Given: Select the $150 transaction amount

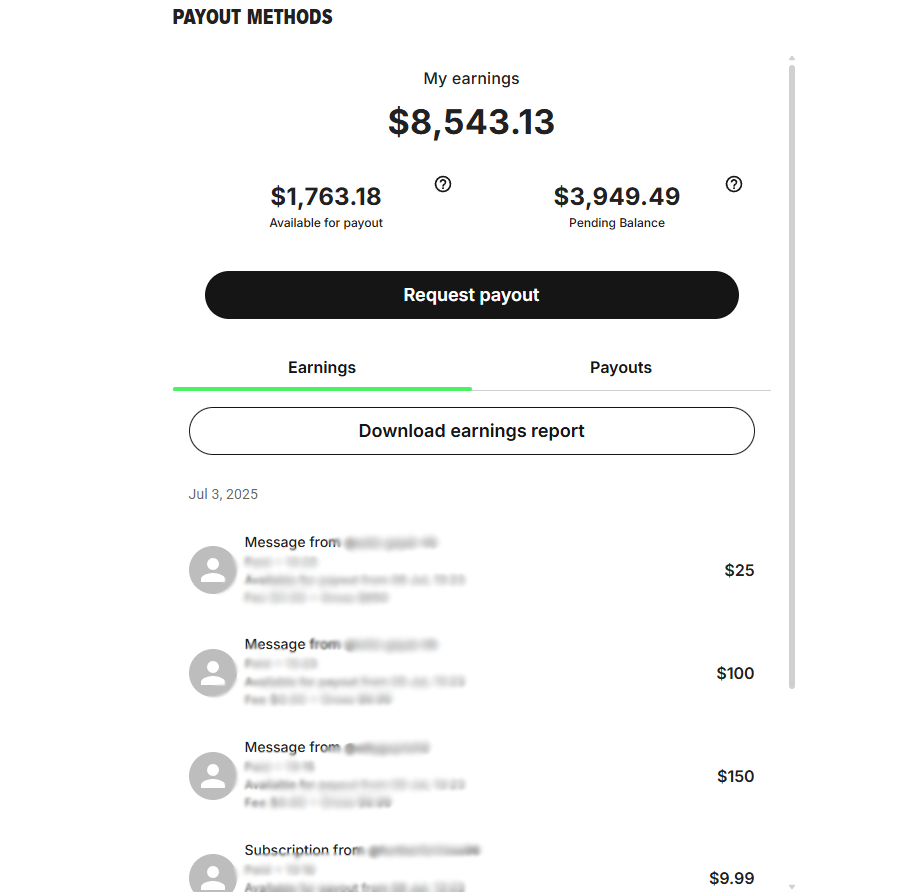Looking at the screenshot, I should (735, 776).
